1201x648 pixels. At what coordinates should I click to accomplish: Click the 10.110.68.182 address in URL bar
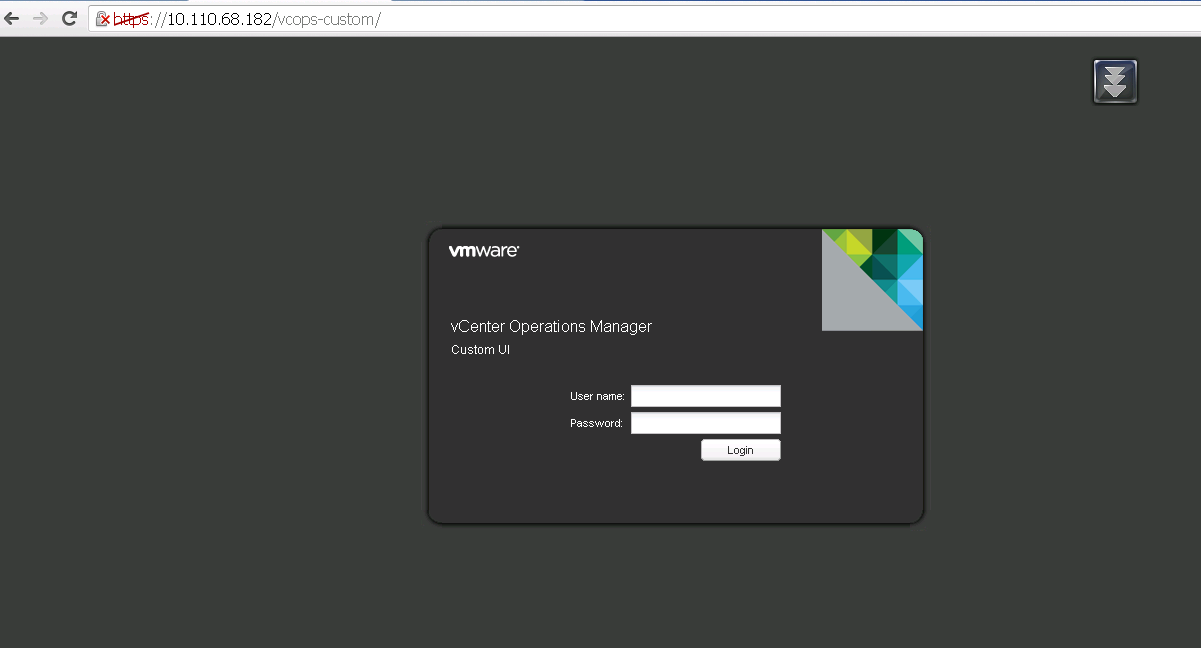tap(218, 19)
